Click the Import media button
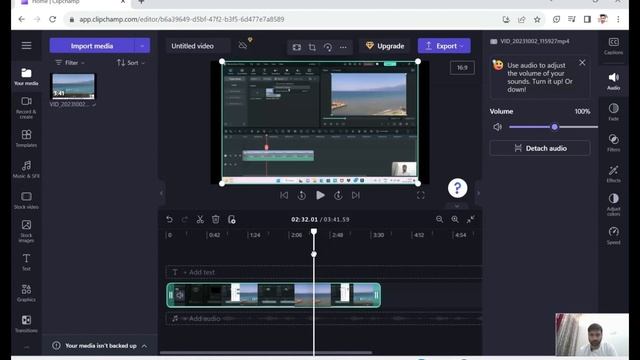Viewport: 640px width, 360px height. click(x=92, y=46)
